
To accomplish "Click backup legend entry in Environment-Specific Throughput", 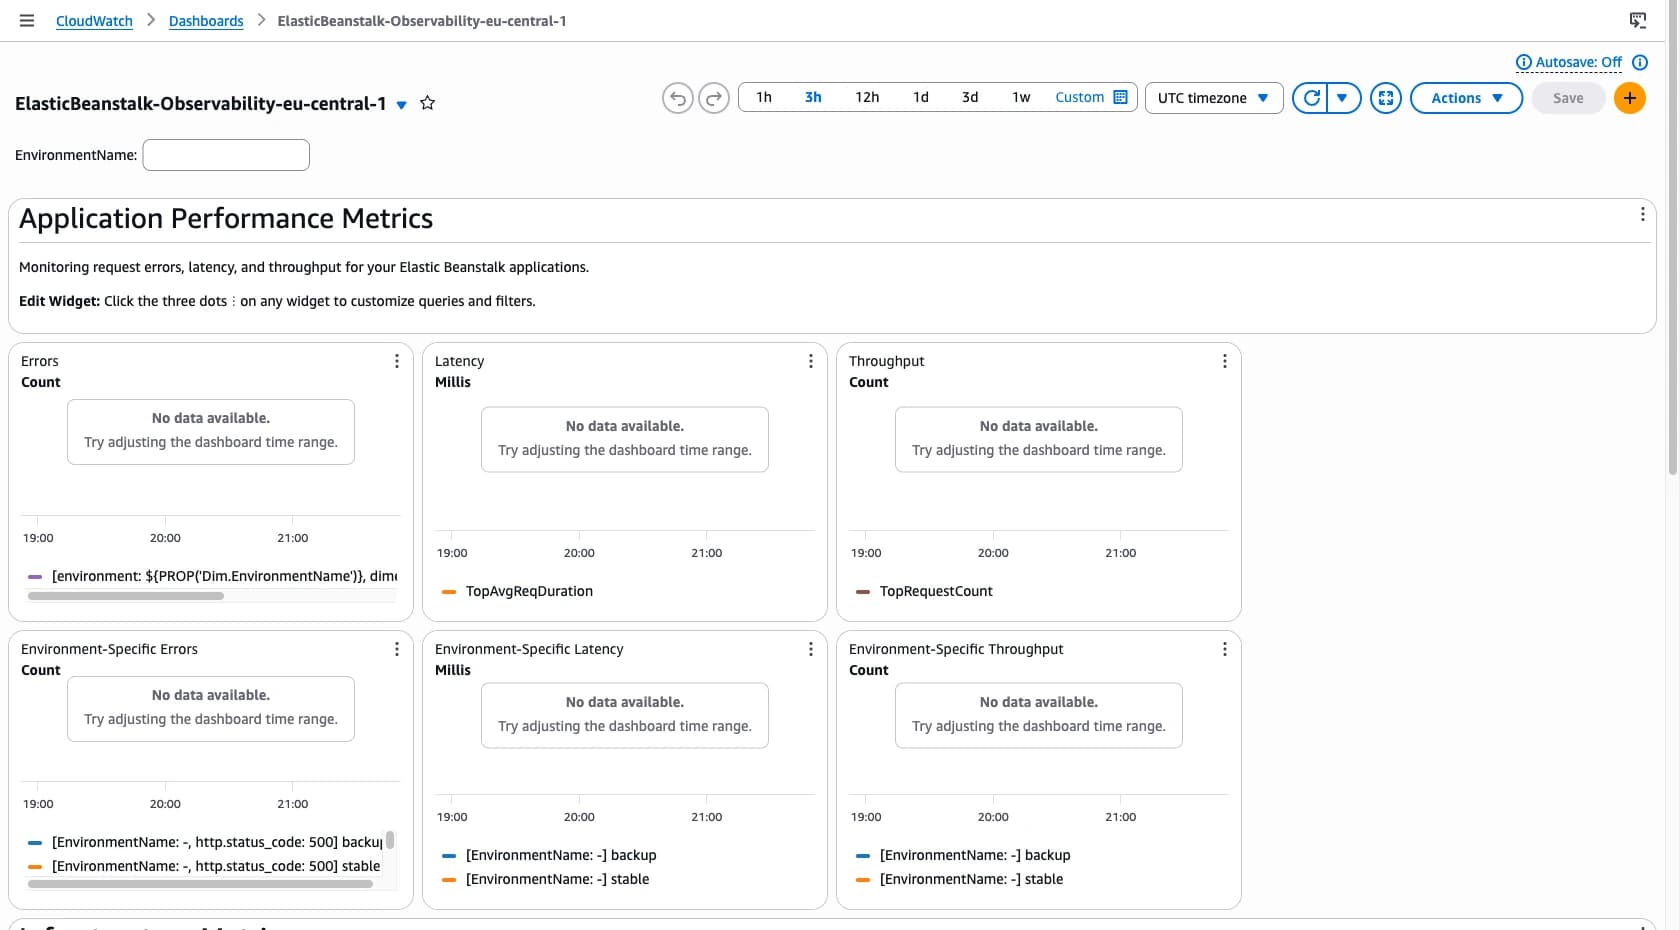I will [x=975, y=855].
